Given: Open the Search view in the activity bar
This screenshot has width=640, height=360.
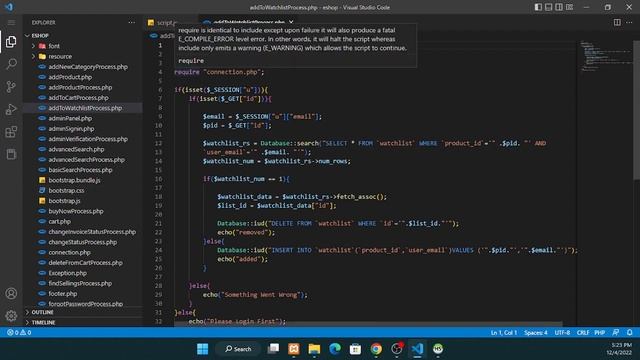Looking at the screenshot, I should (11, 64).
